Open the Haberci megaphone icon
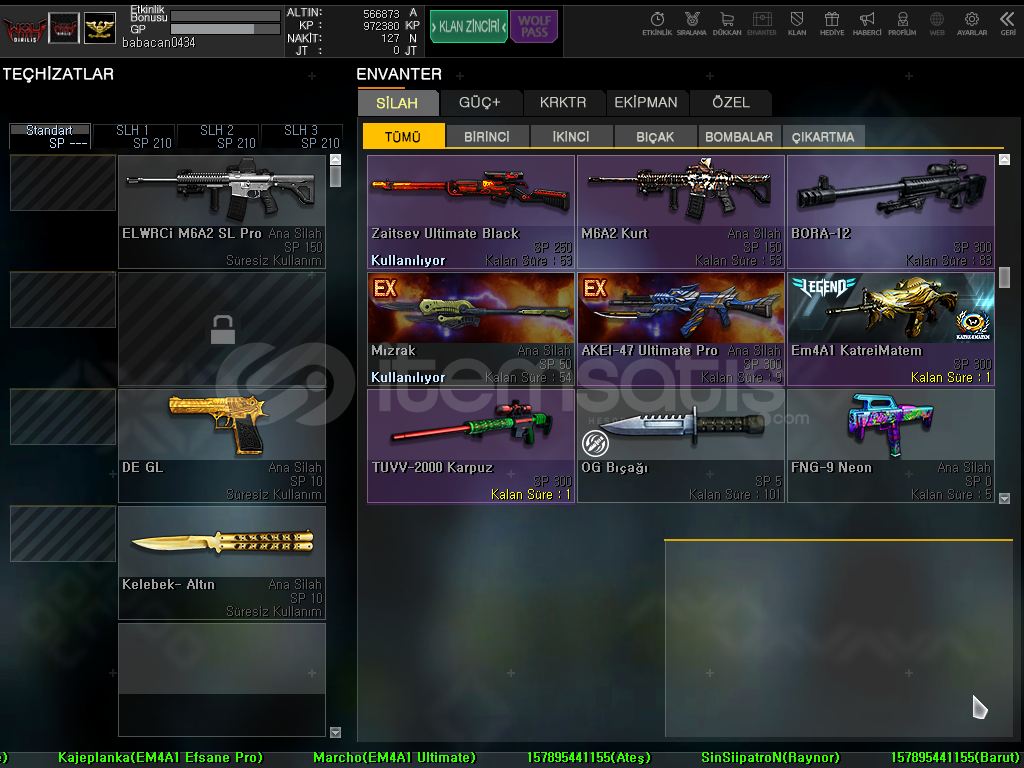Viewport: 1024px width, 768px height. tap(867, 24)
